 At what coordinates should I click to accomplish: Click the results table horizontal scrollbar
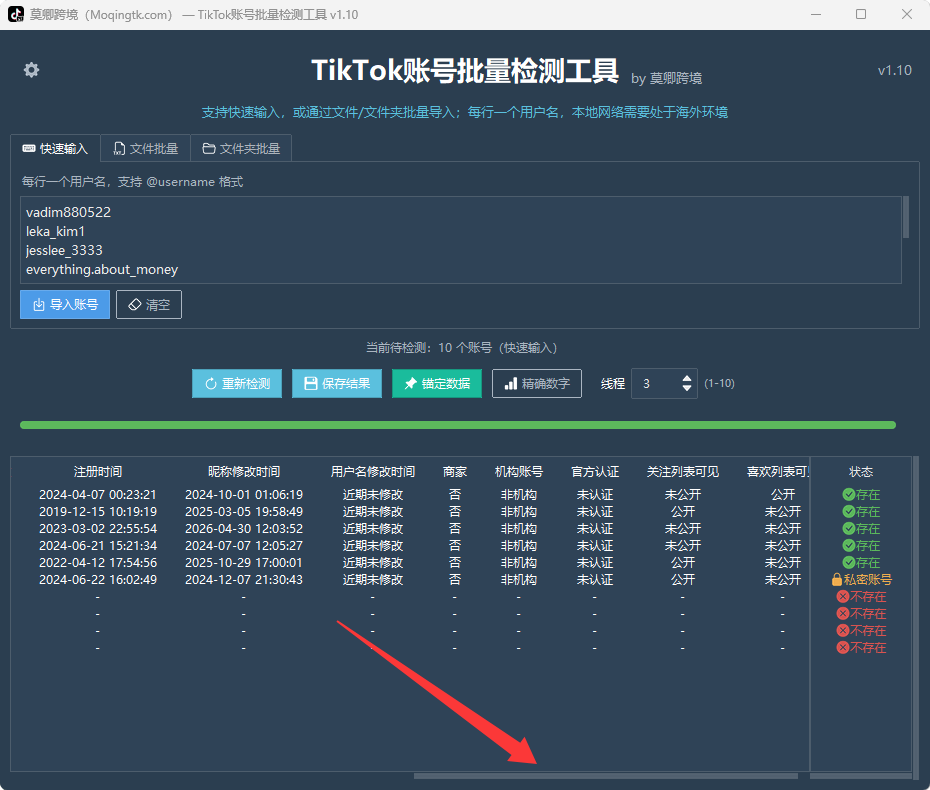[x=606, y=776]
